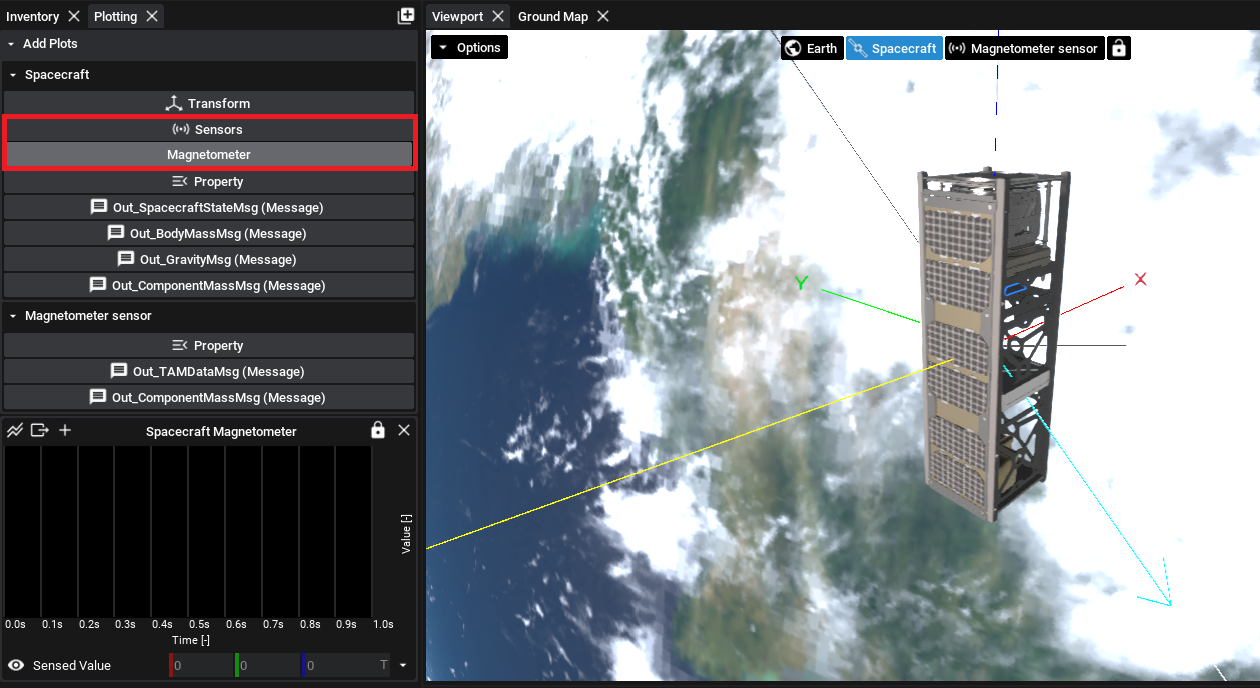
Task: Click the Out_TAMDataMsg (Message) button
Action: (208, 372)
